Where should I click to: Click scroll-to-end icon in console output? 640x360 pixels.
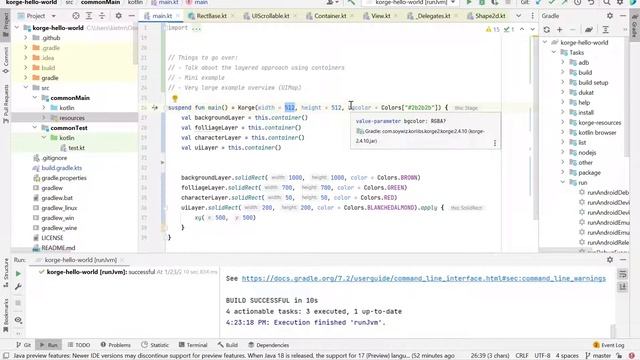[622, 287]
